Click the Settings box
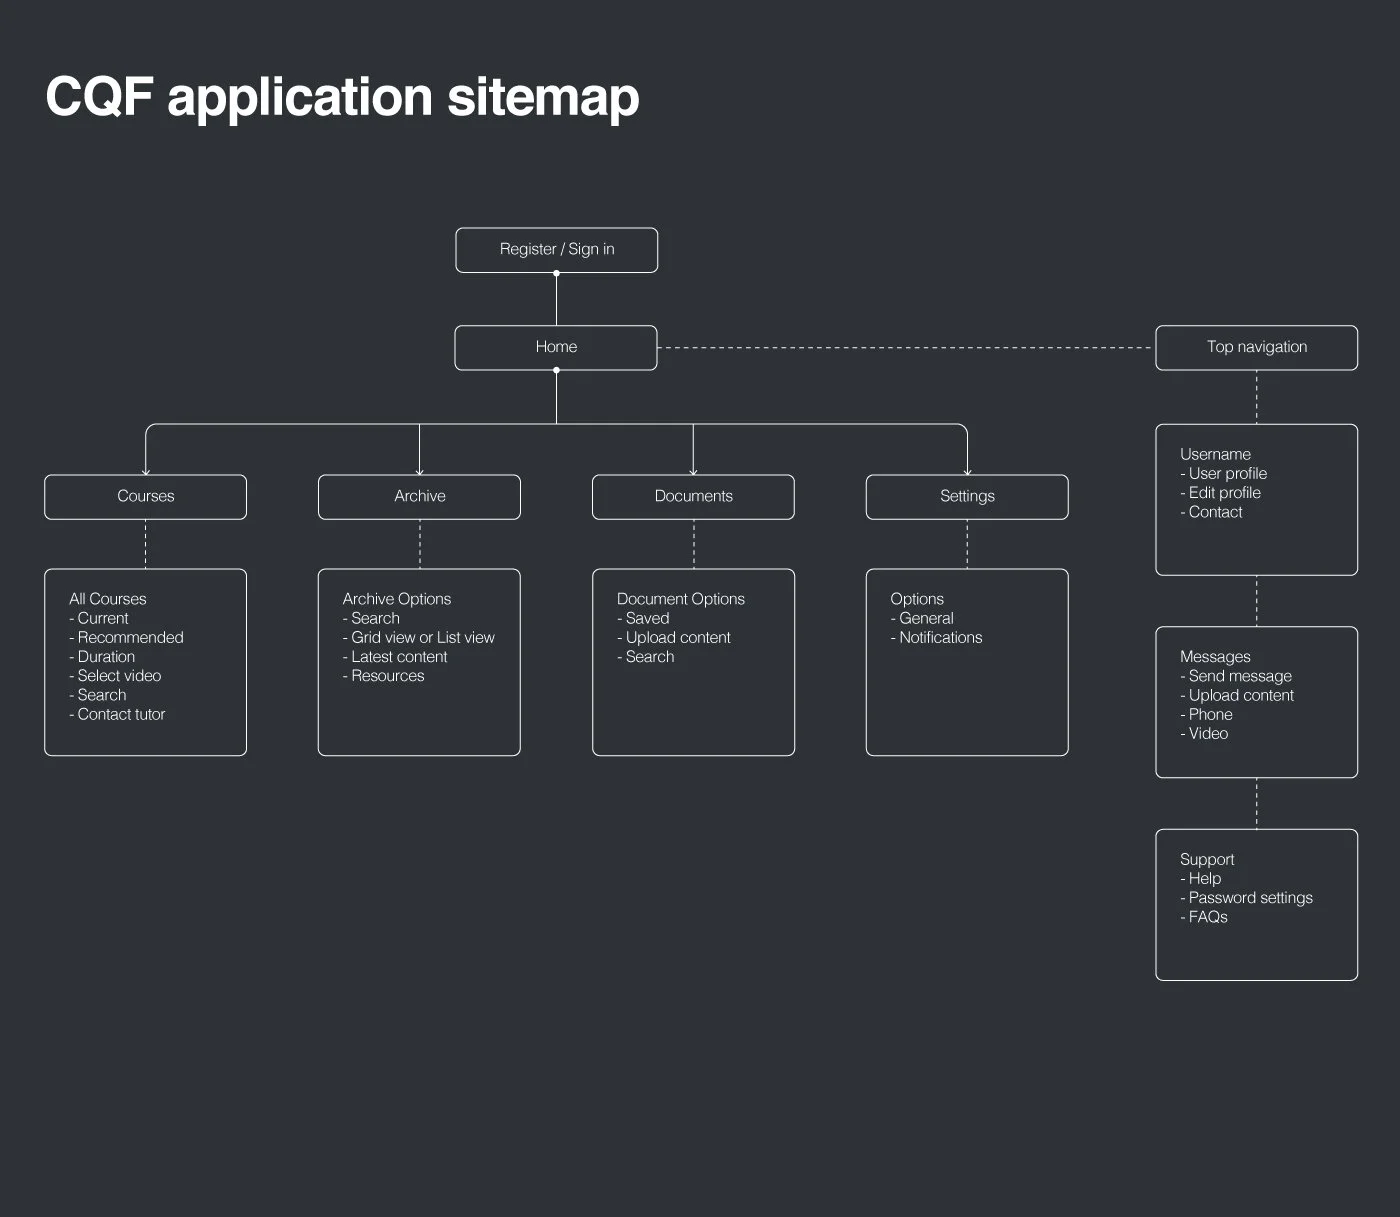This screenshot has width=1400, height=1217. 966,496
